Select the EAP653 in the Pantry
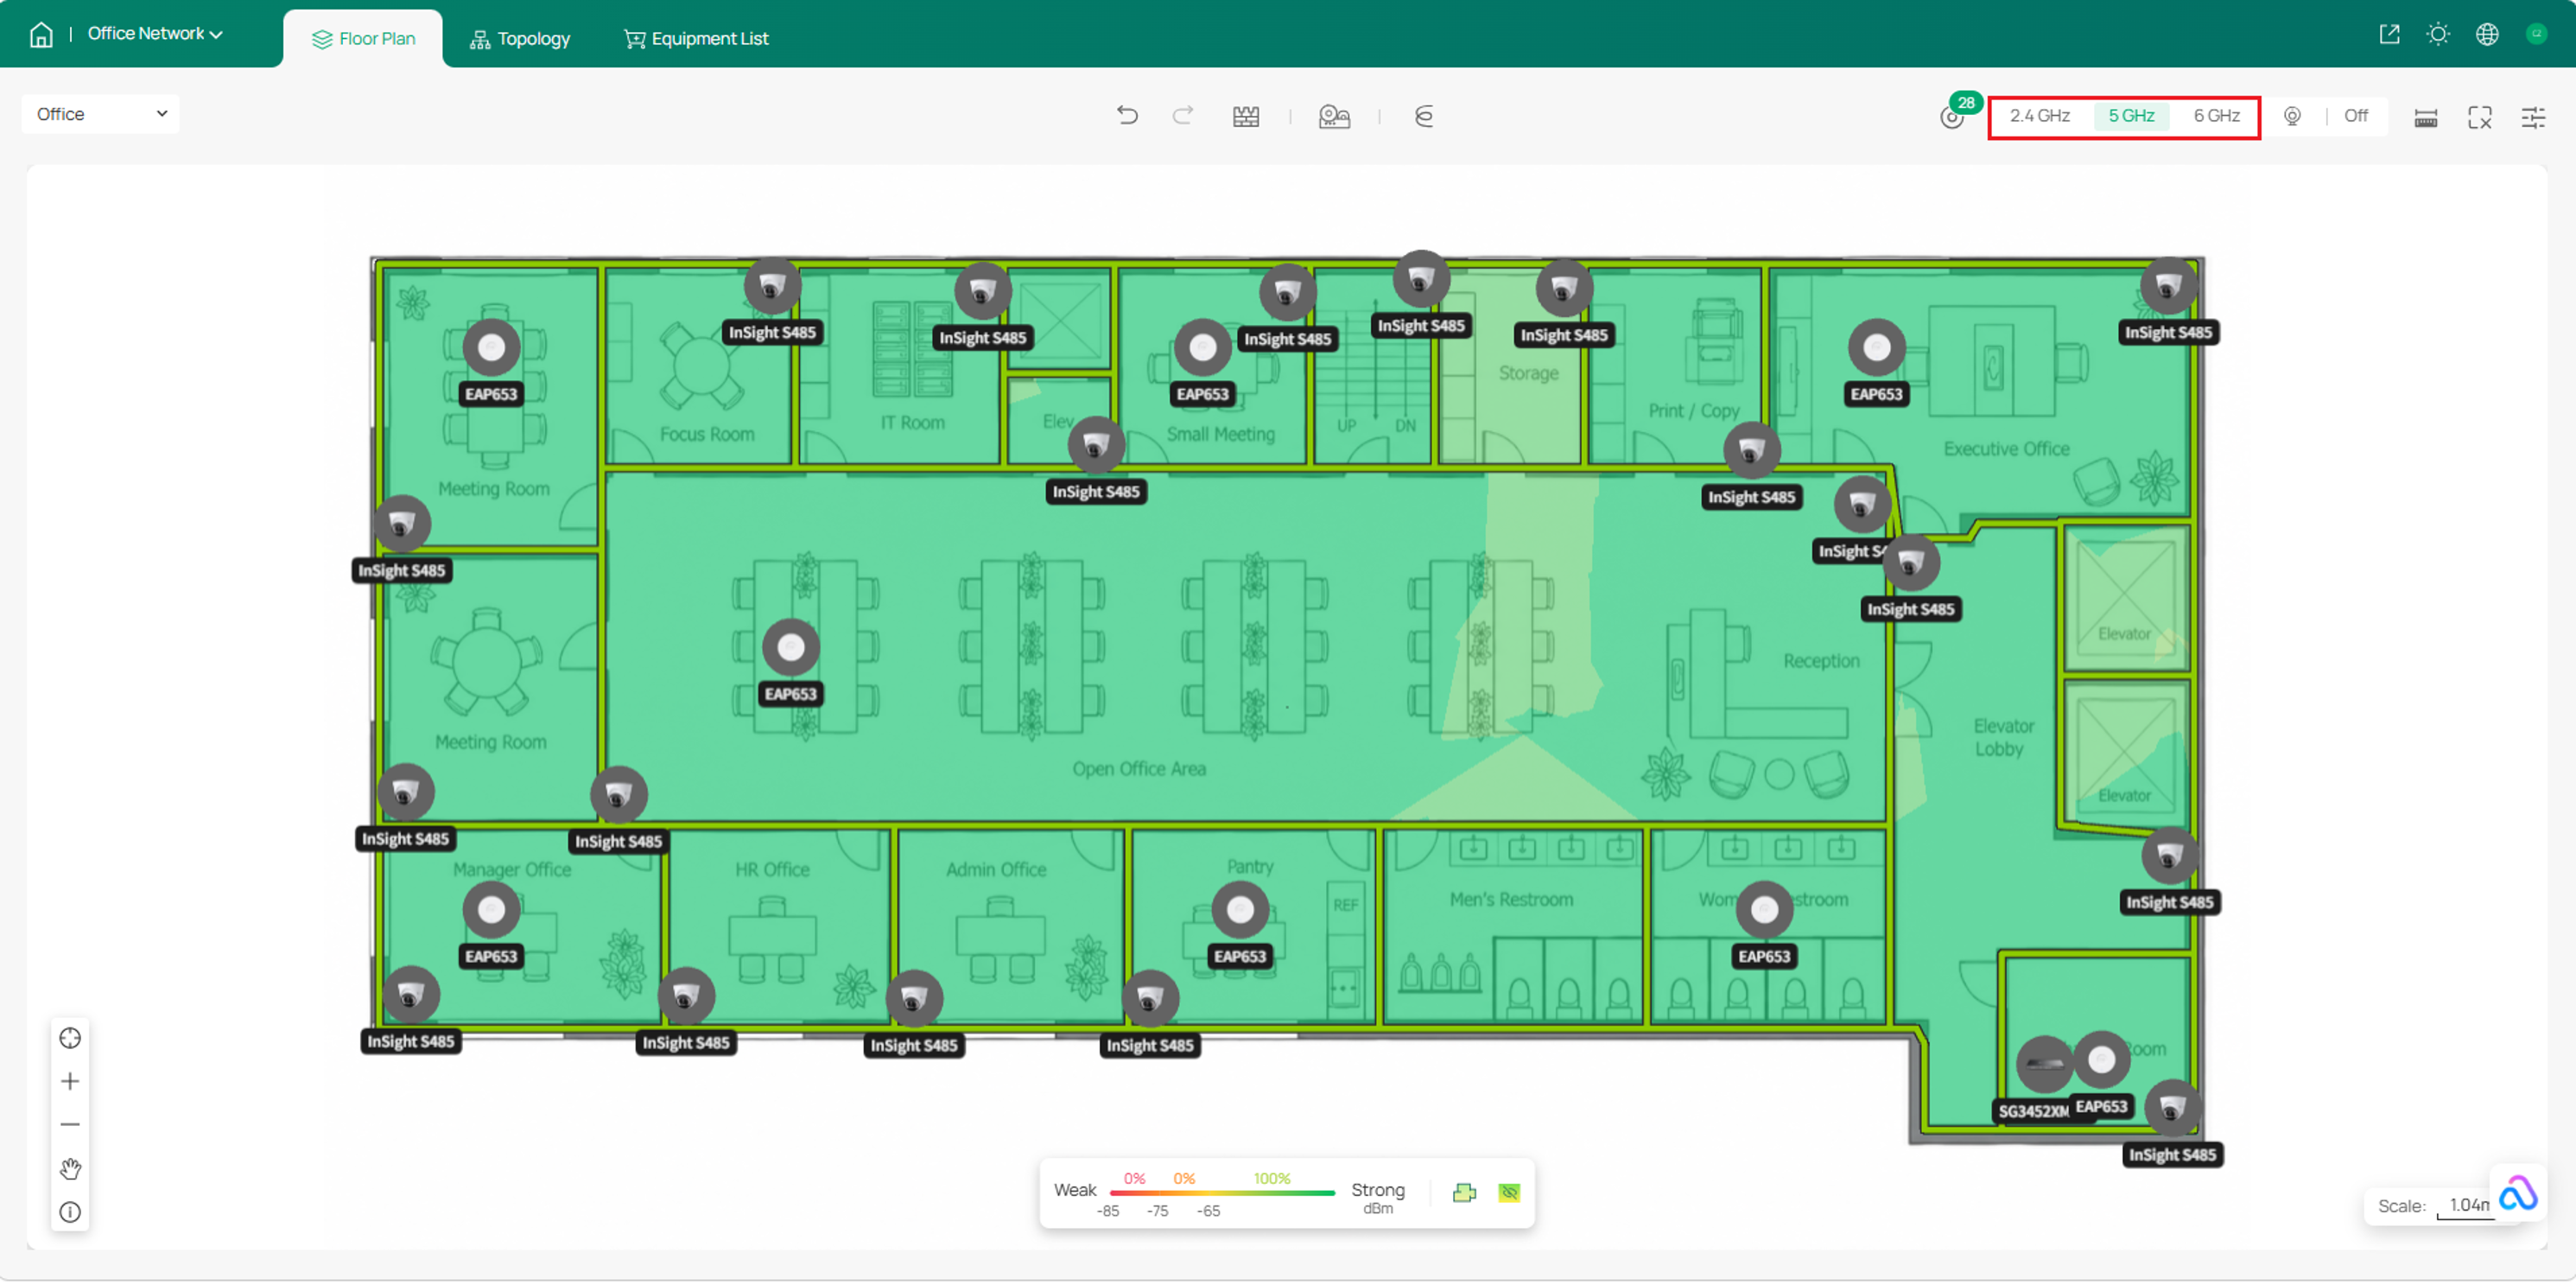Viewport: 2576px width, 1285px height. 1240,910
